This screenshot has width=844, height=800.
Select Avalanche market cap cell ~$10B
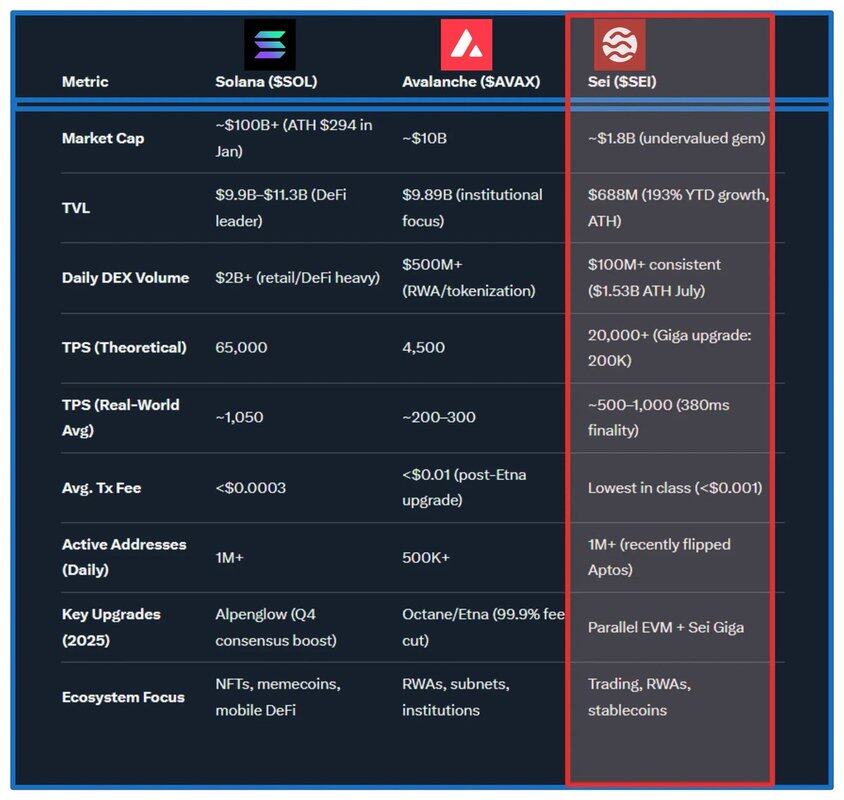pos(424,138)
